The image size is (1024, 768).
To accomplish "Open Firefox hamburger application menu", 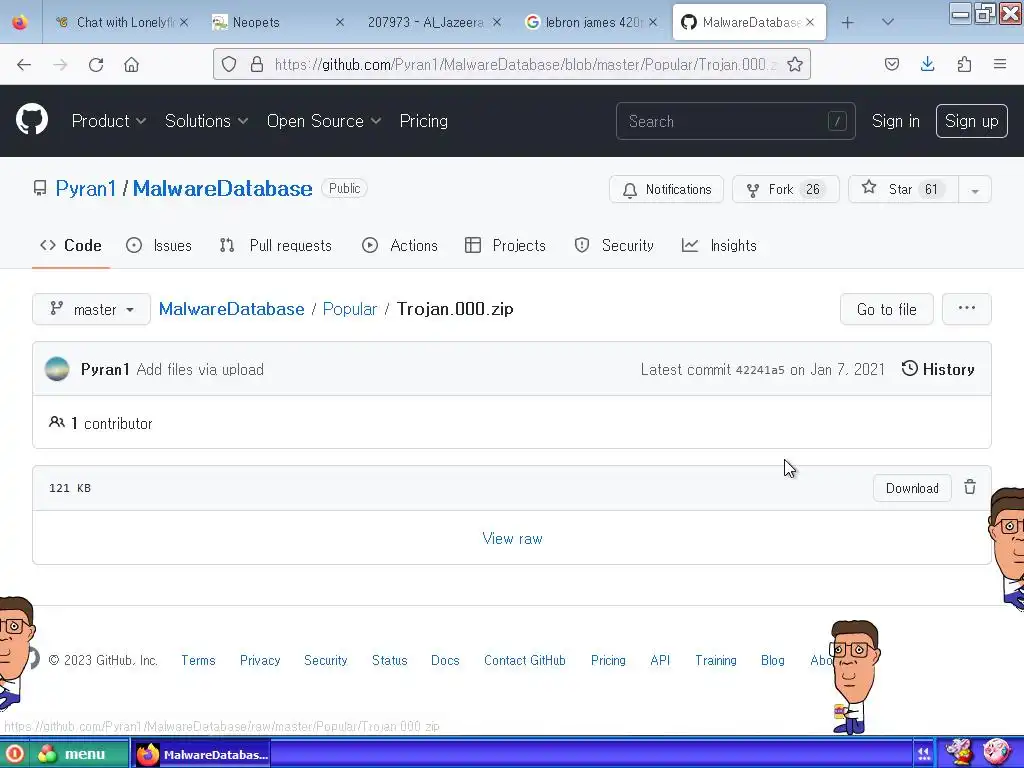I will (x=1000, y=64).
